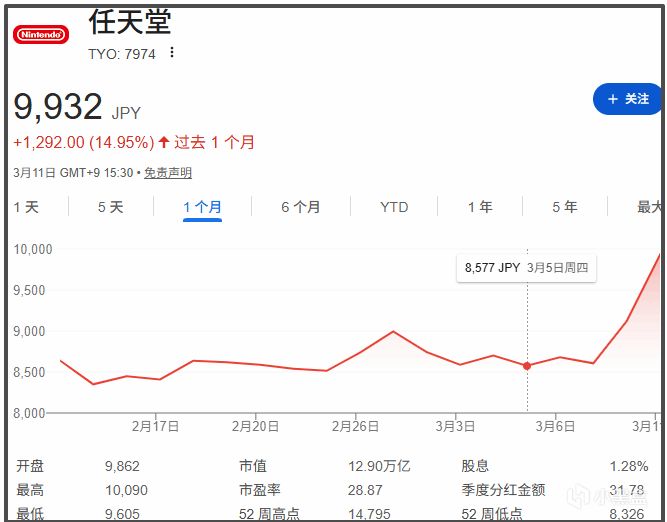Switch to the 5 天 range tab
The height and width of the screenshot is (522, 667).
[110, 207]
